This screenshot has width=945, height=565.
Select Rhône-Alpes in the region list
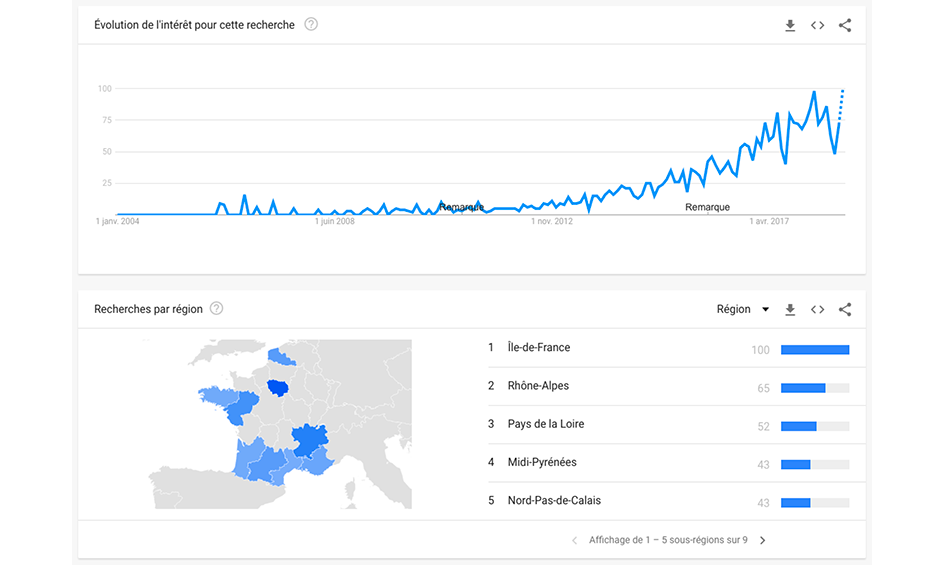[x=538, y=386]
